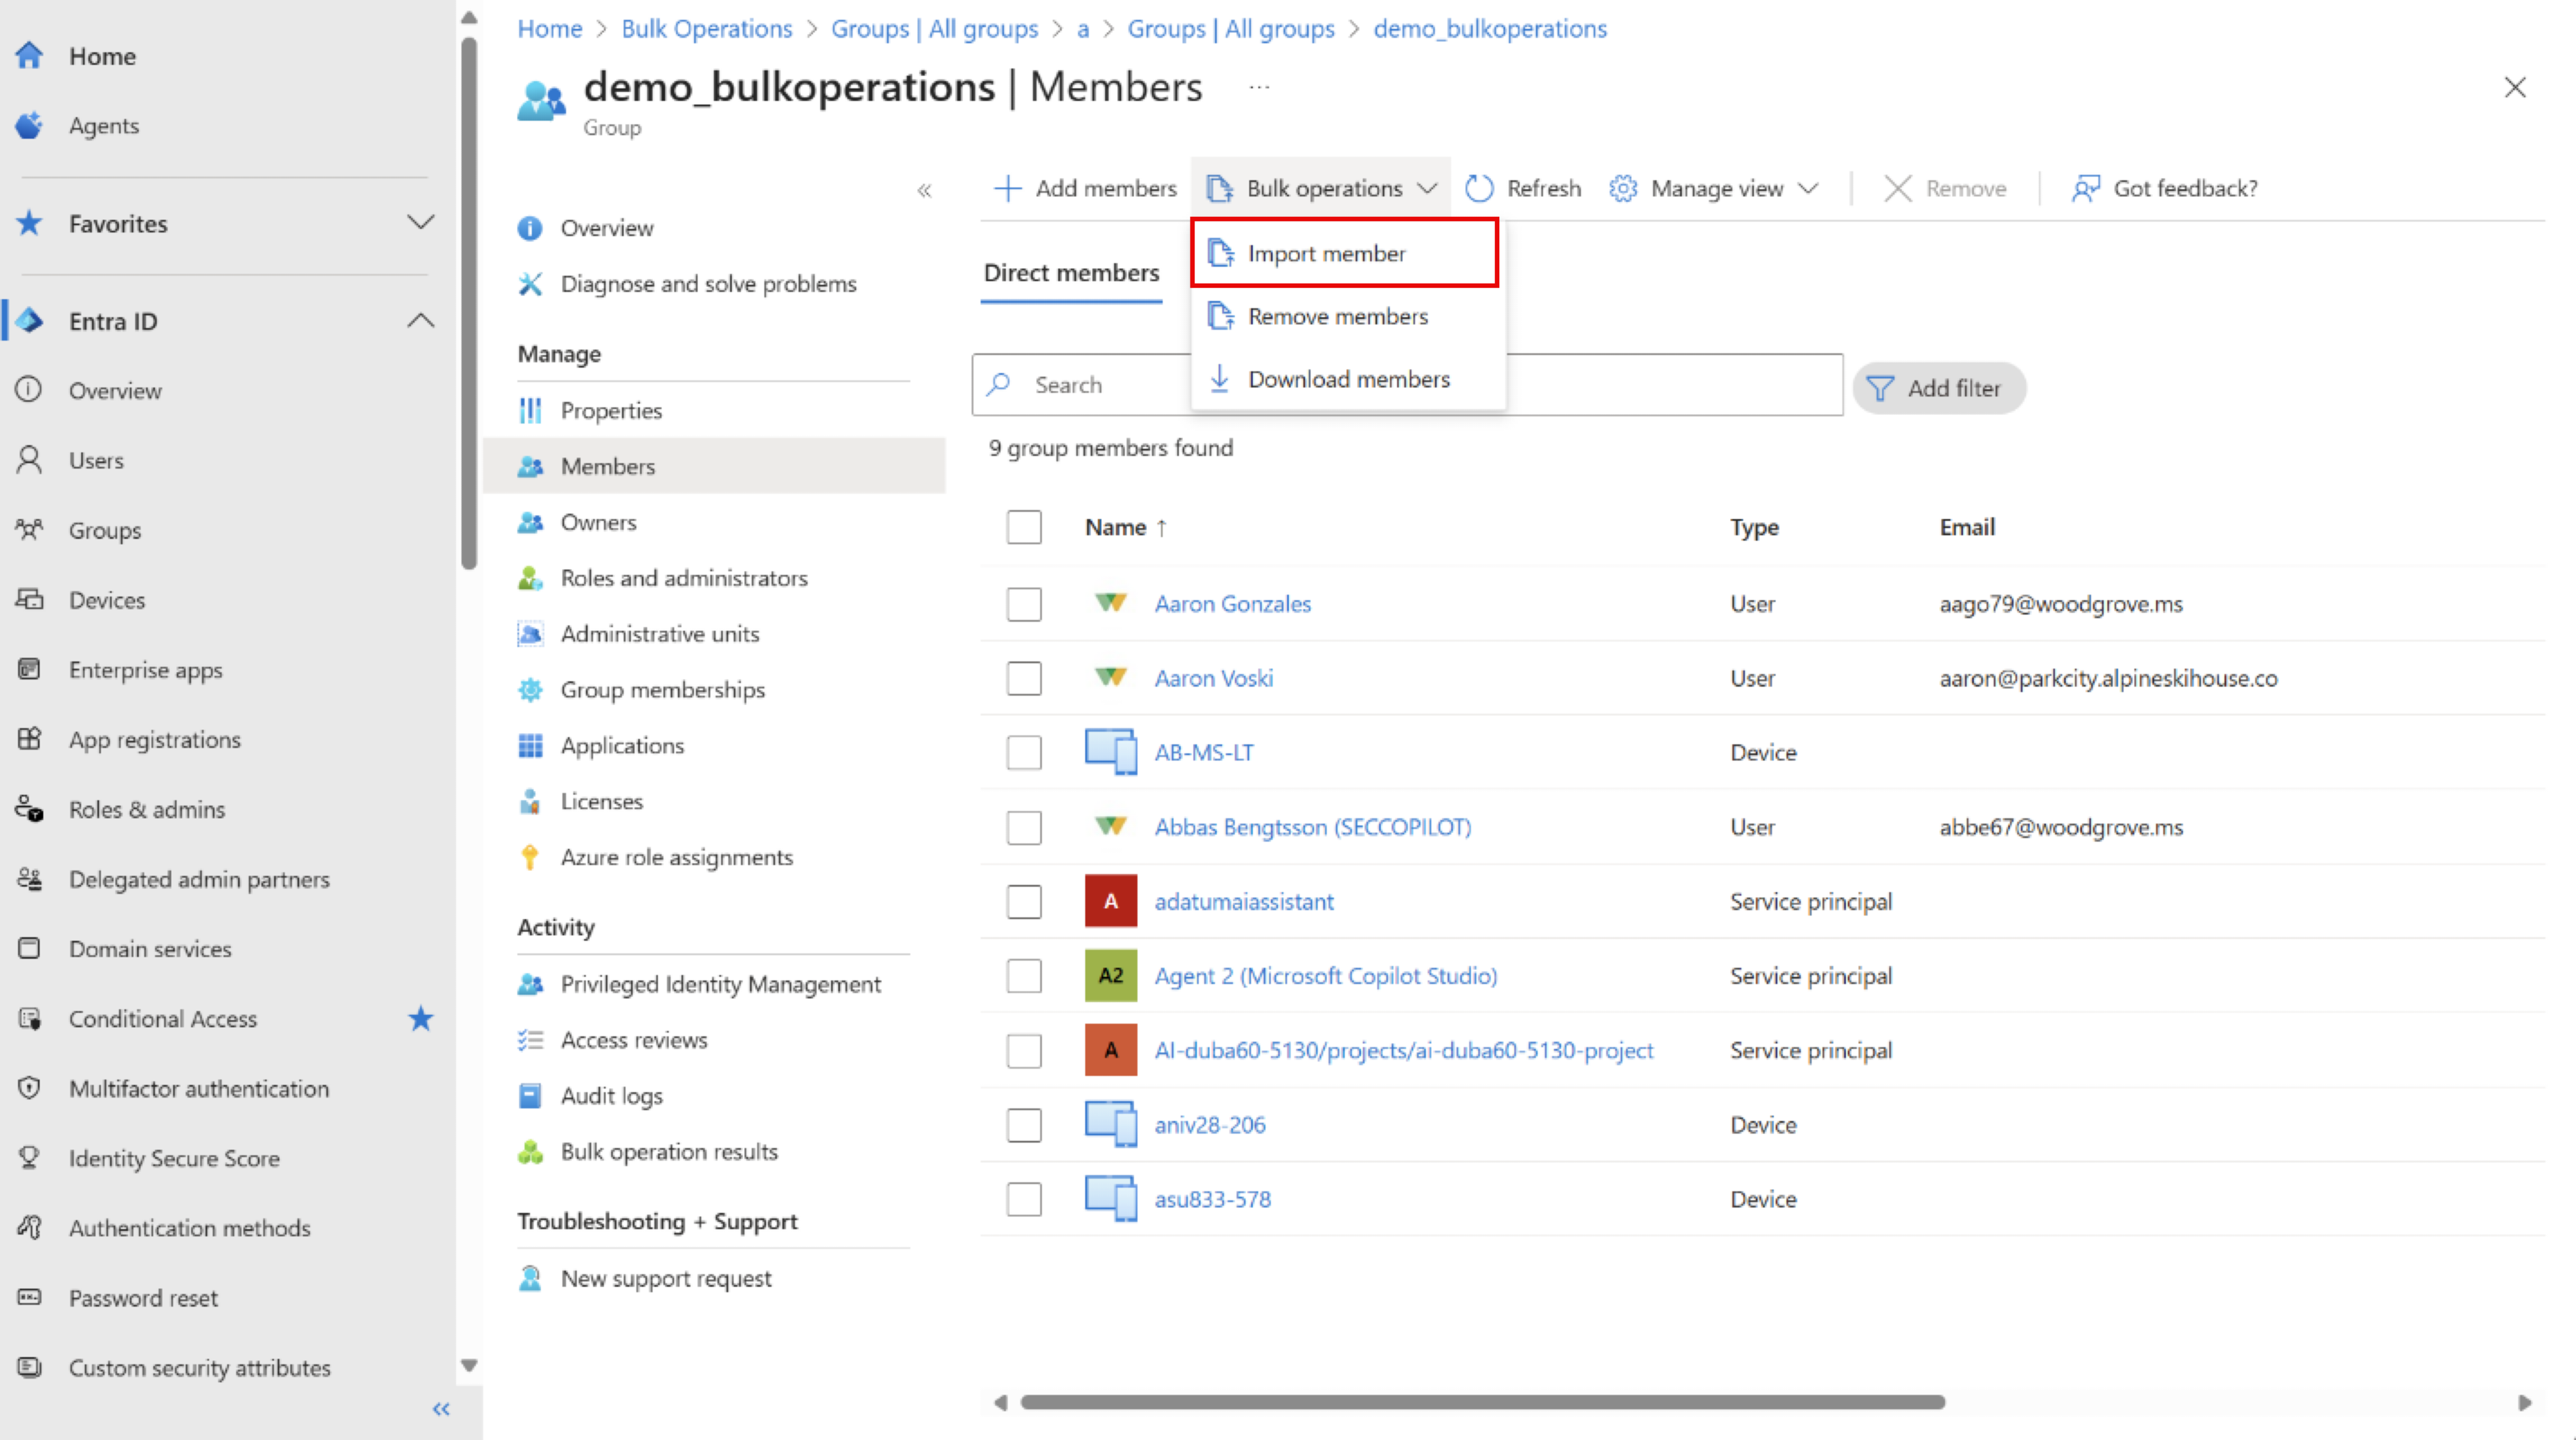2576x1440 pixels.
Task: Select the App registrations icon
Action: click(29, 739)
